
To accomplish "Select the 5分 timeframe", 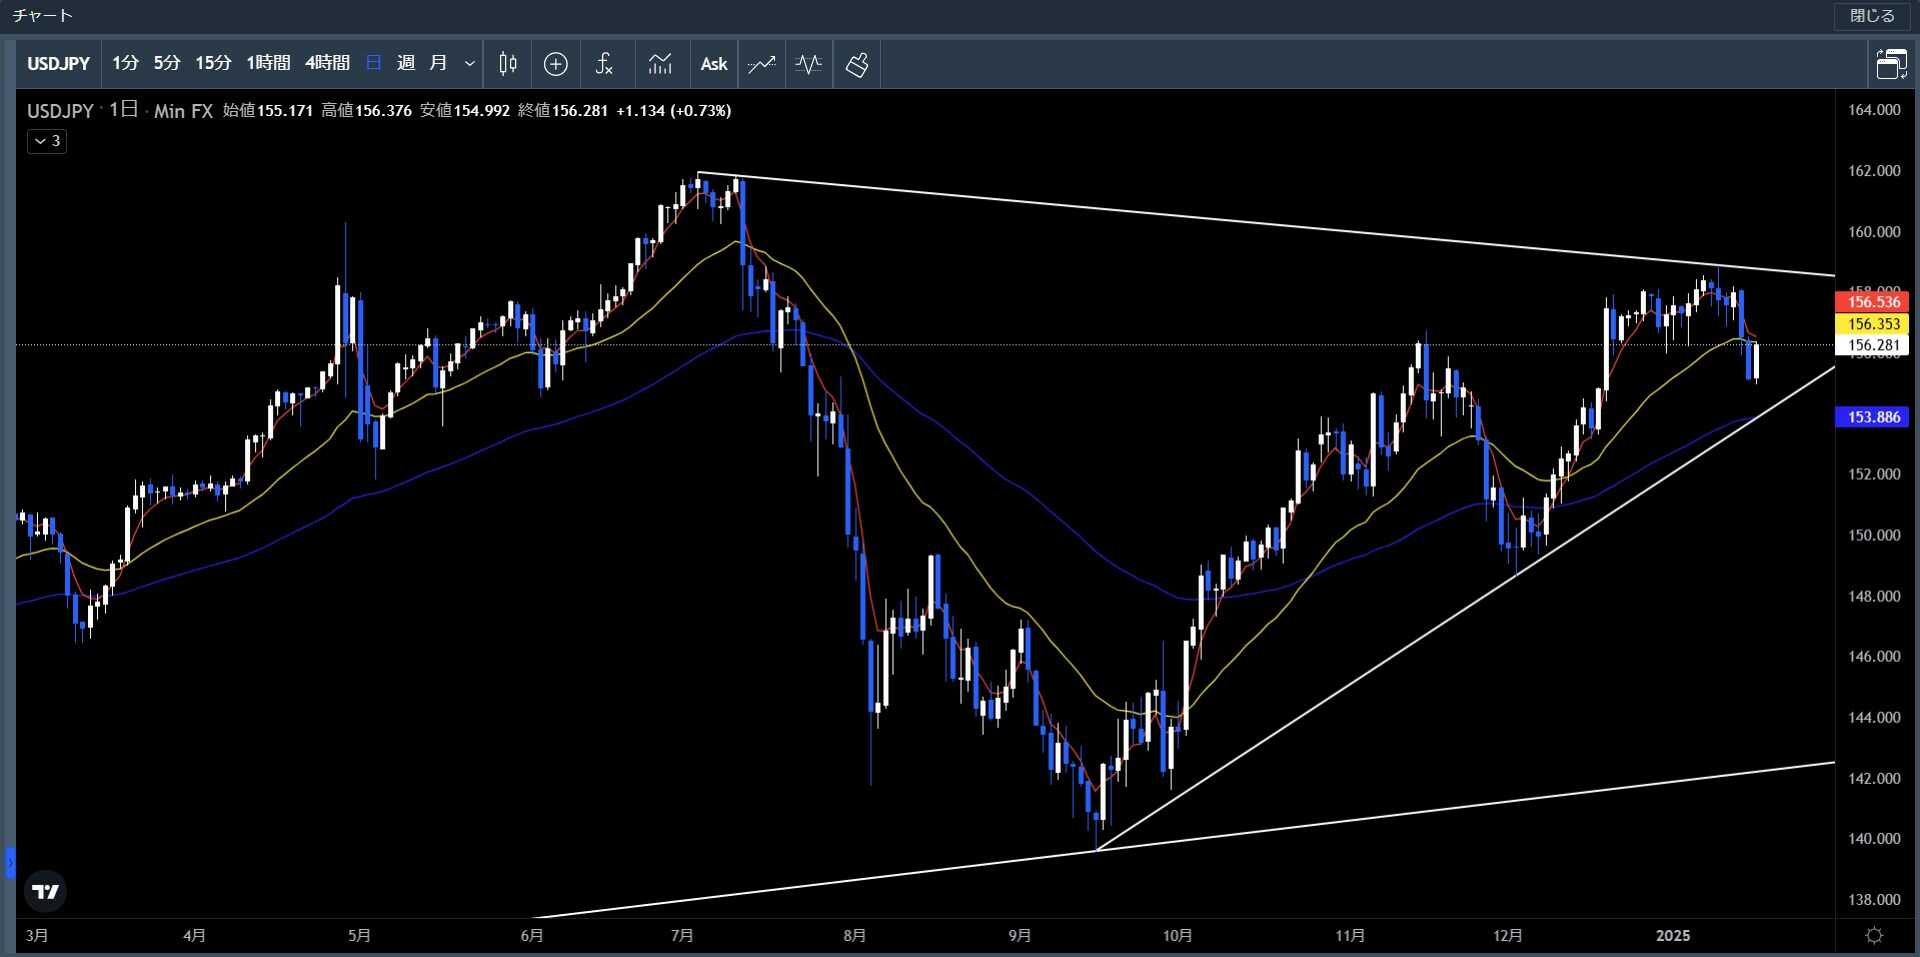I will click(167, 64).
